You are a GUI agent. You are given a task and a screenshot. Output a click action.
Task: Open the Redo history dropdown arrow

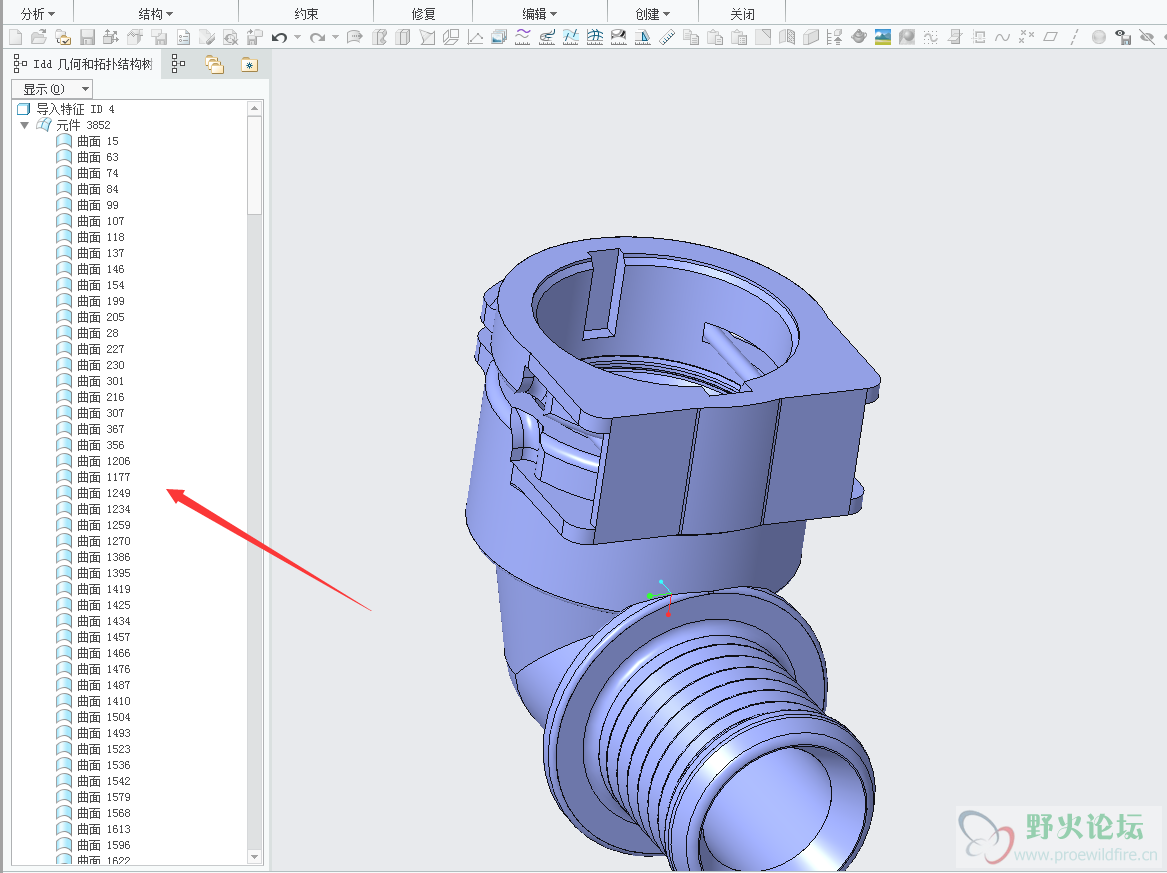335,36
